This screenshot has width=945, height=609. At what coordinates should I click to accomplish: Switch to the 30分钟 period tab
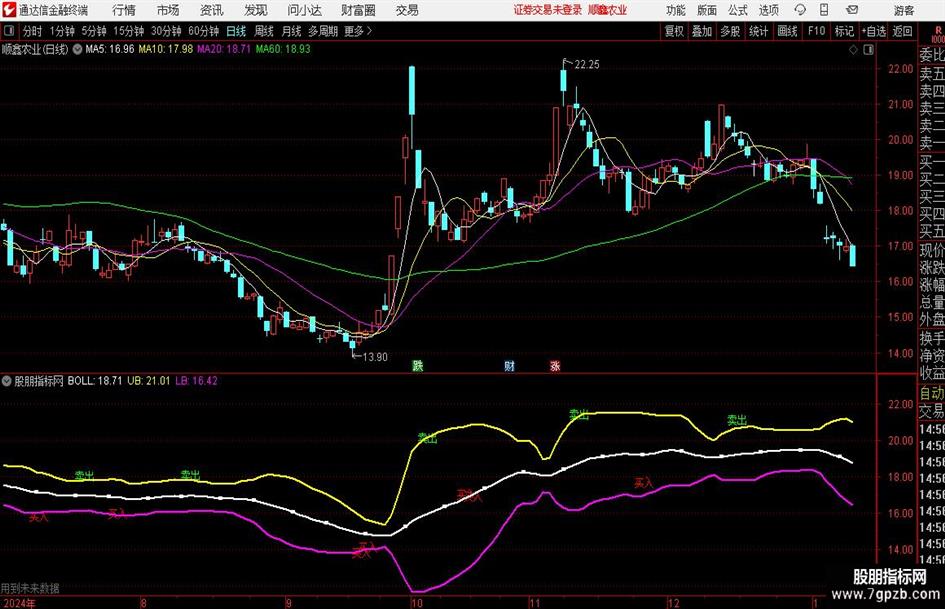tap(166, 31)
